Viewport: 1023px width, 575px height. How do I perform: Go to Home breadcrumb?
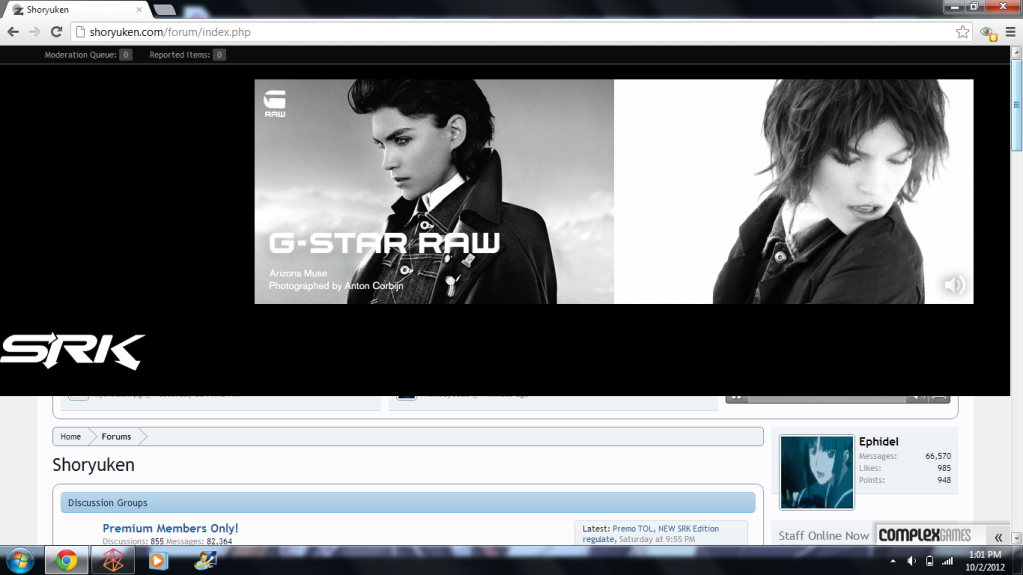tap(70, 437)
